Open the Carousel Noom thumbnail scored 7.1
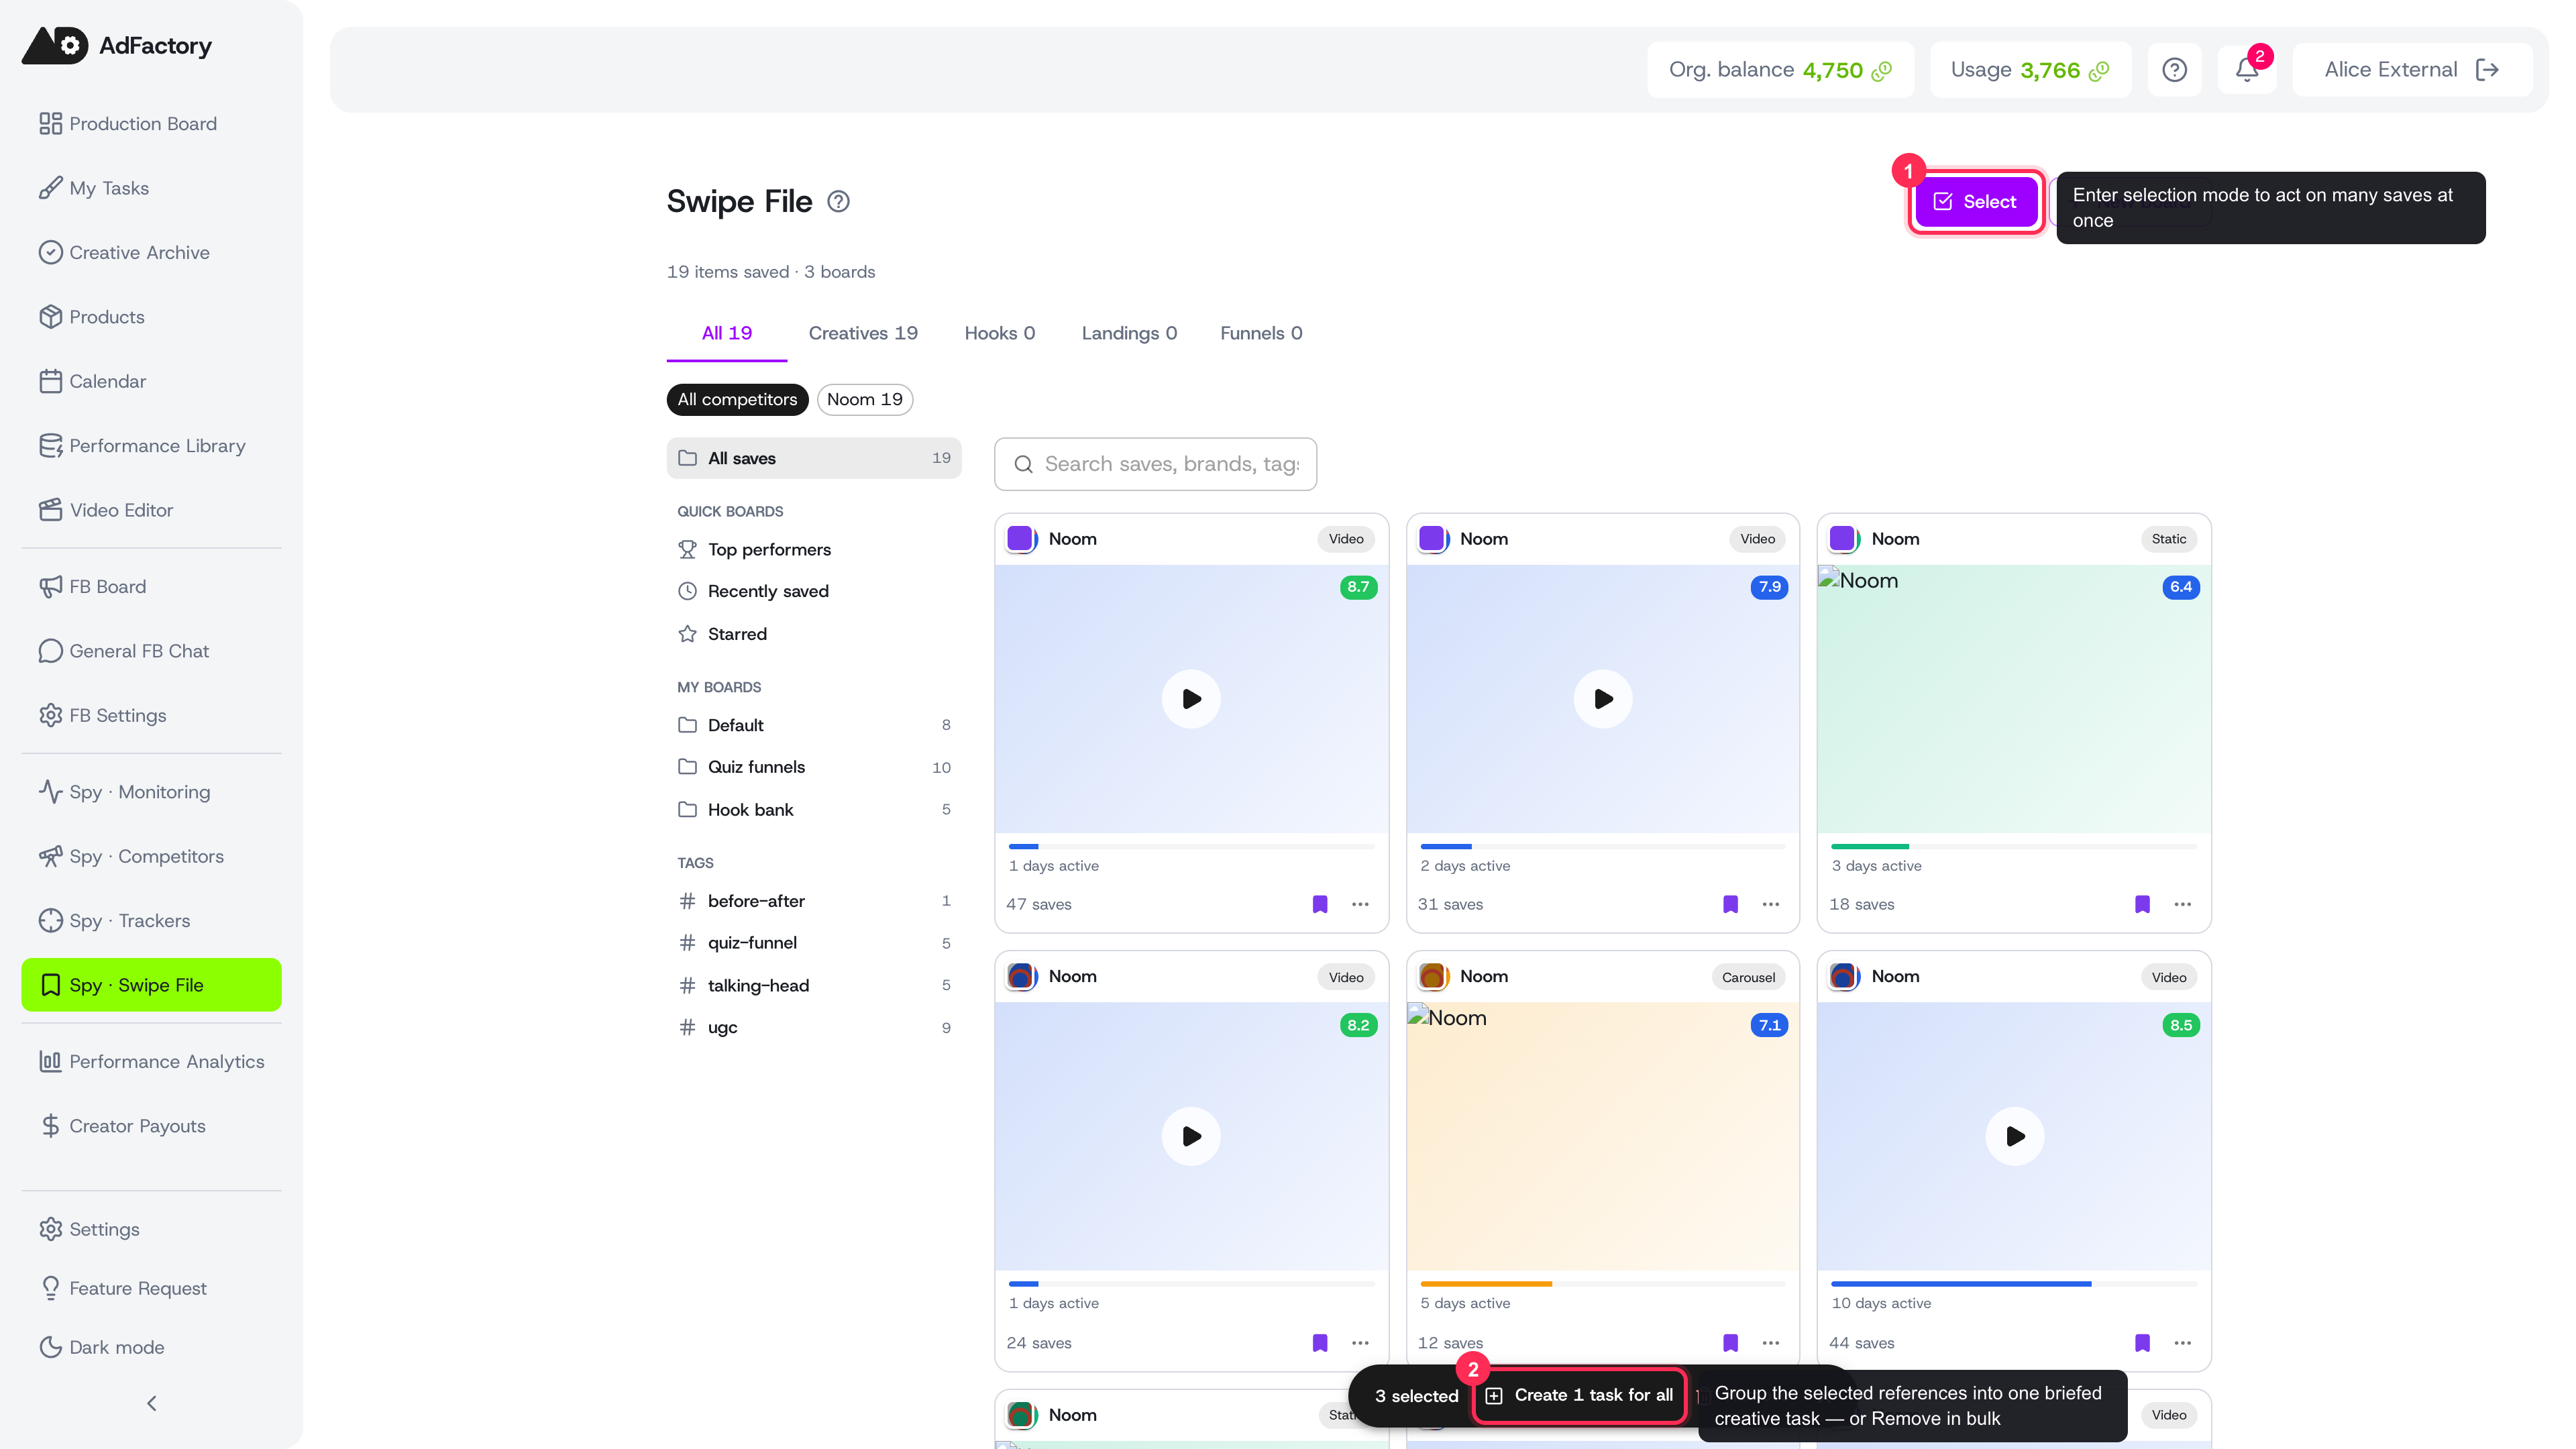2576x1449 pixels. (x=1603, y=1136)
